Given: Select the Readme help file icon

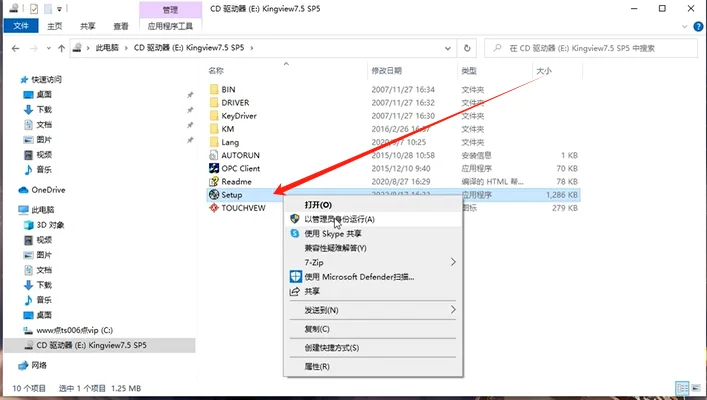Looking at the screenshot, I should [x=214, y=181].
